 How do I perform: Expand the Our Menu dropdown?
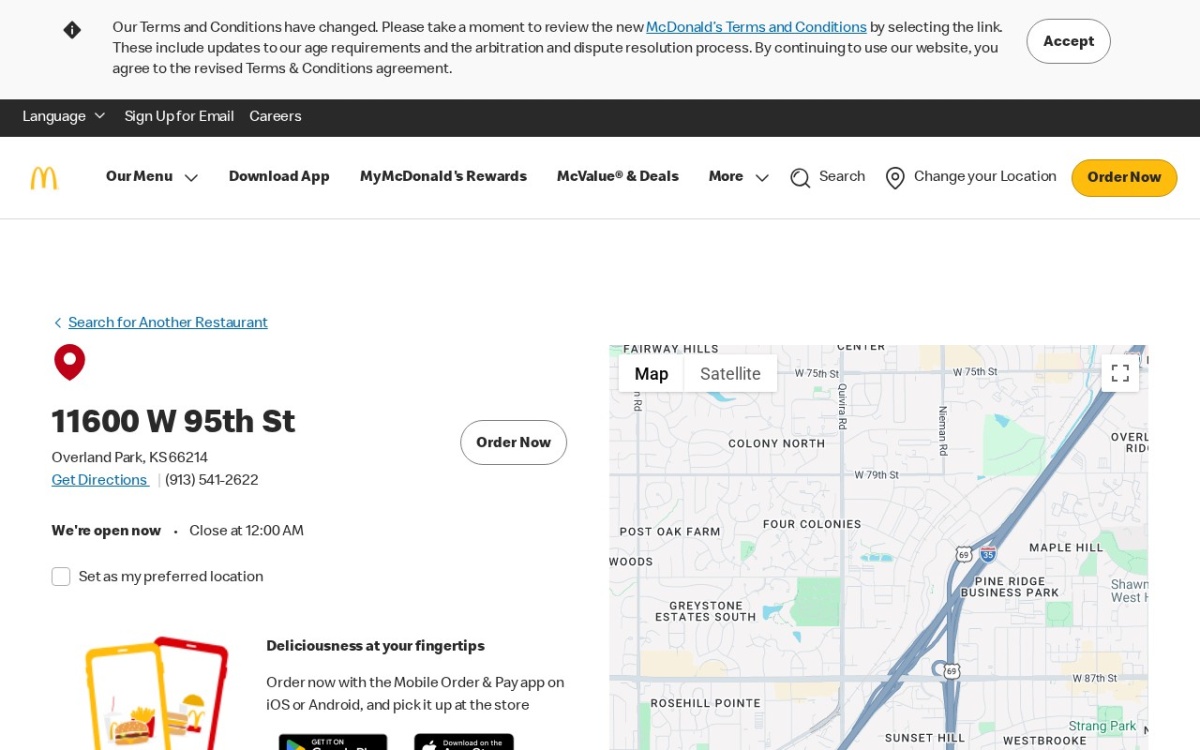pyautogui.click(x=152, y=177)
